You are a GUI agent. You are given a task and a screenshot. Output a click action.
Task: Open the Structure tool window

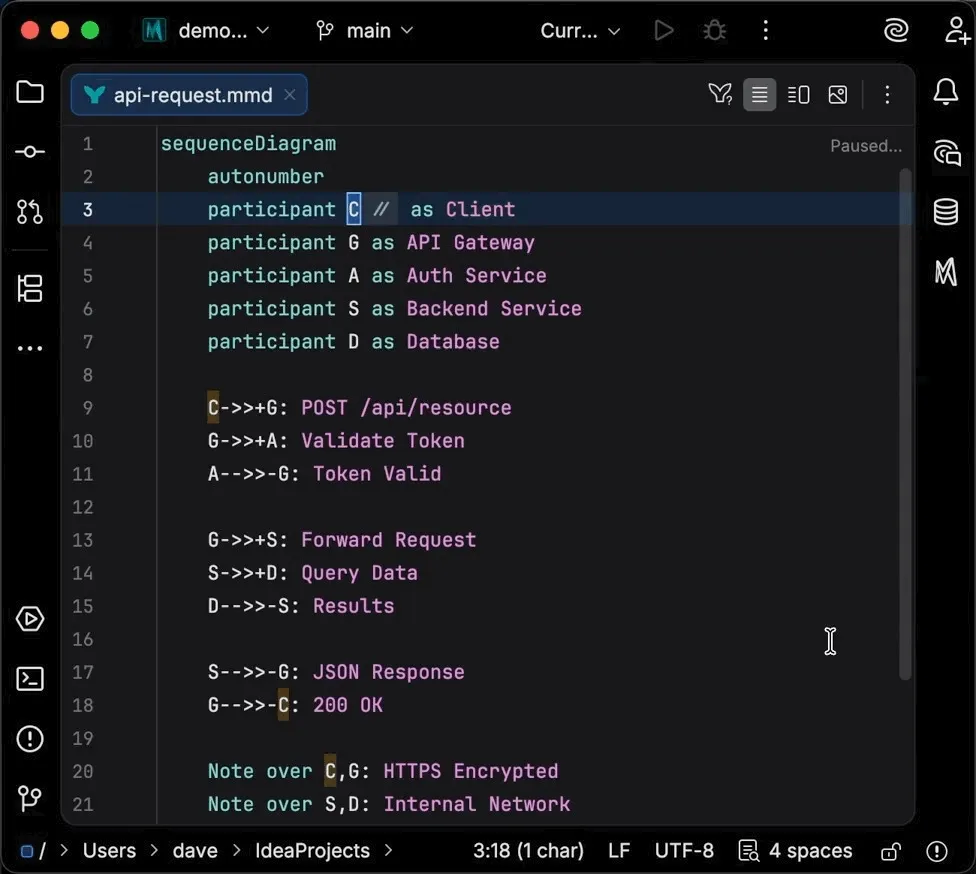(x=30, y=288)
